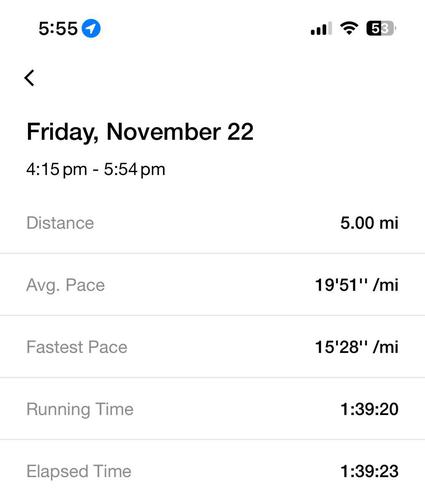The width and height of the screenshot is (425, 500).
Task: Tap the battery level indicator
Action: tap(381, 28)
